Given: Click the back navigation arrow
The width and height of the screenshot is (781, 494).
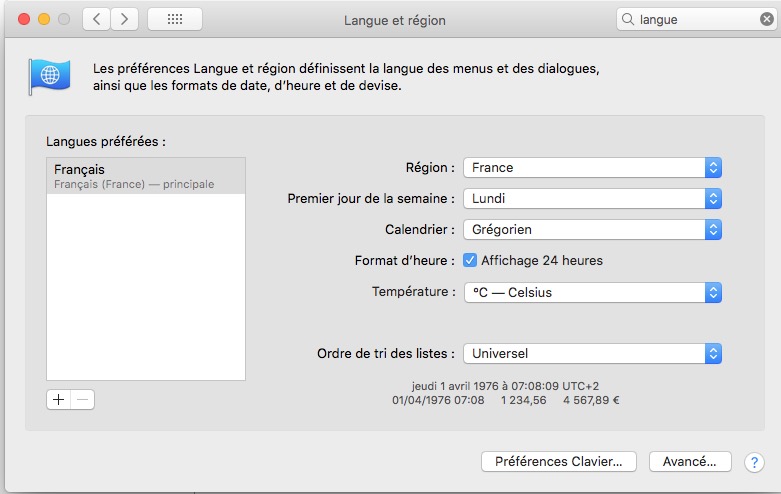Looking at the screenshot, I should (x=97, y=19).
